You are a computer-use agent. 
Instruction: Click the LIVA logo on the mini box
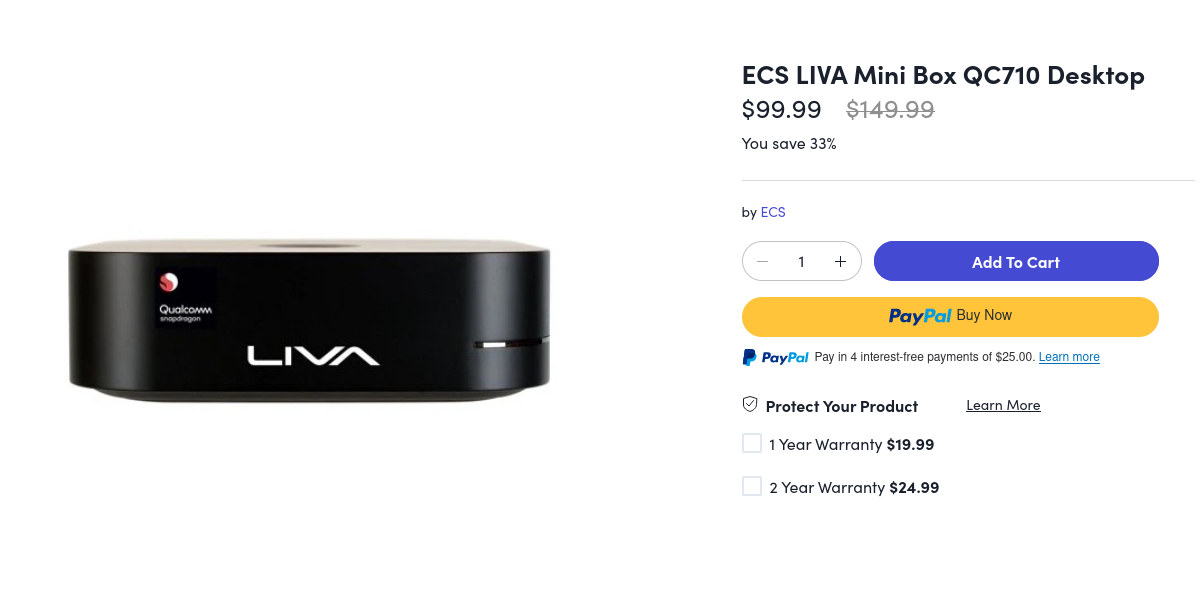(x=313, y=355)
